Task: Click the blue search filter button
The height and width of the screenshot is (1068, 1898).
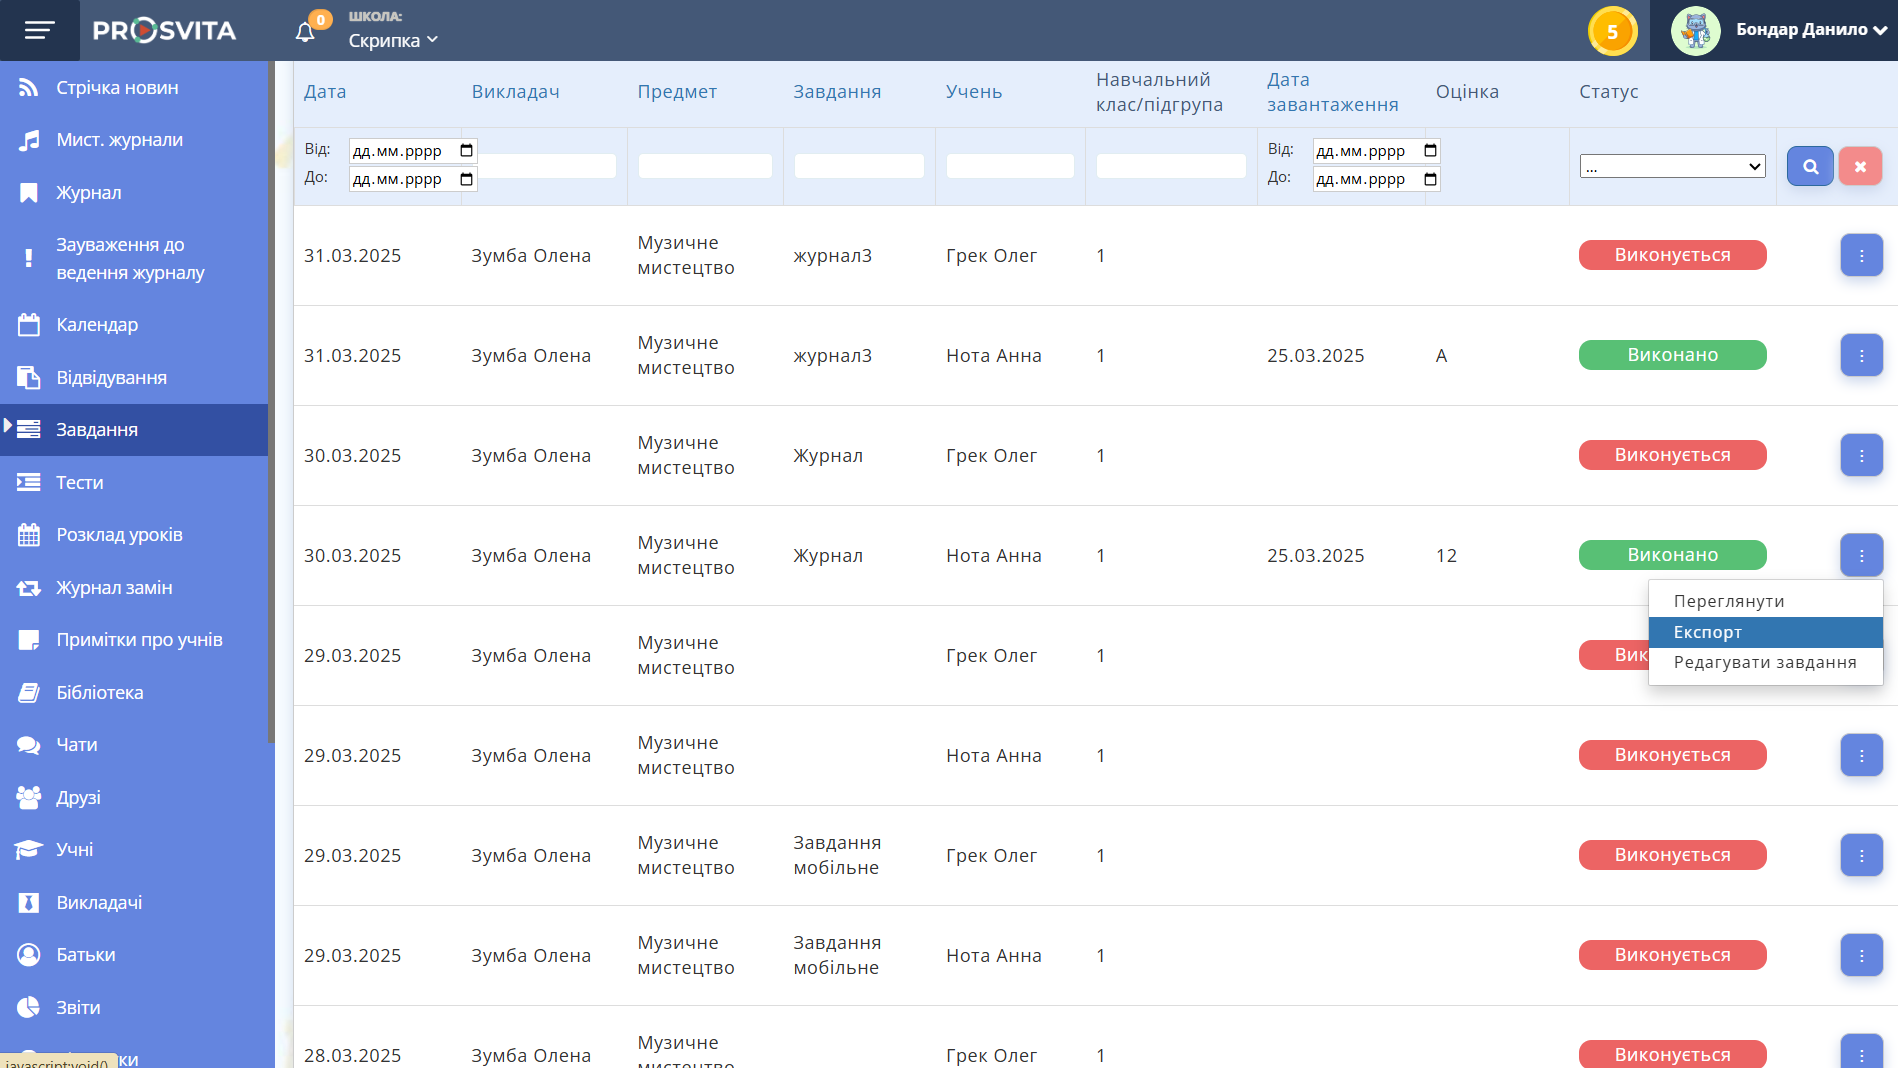Action: coord(1809,166)
